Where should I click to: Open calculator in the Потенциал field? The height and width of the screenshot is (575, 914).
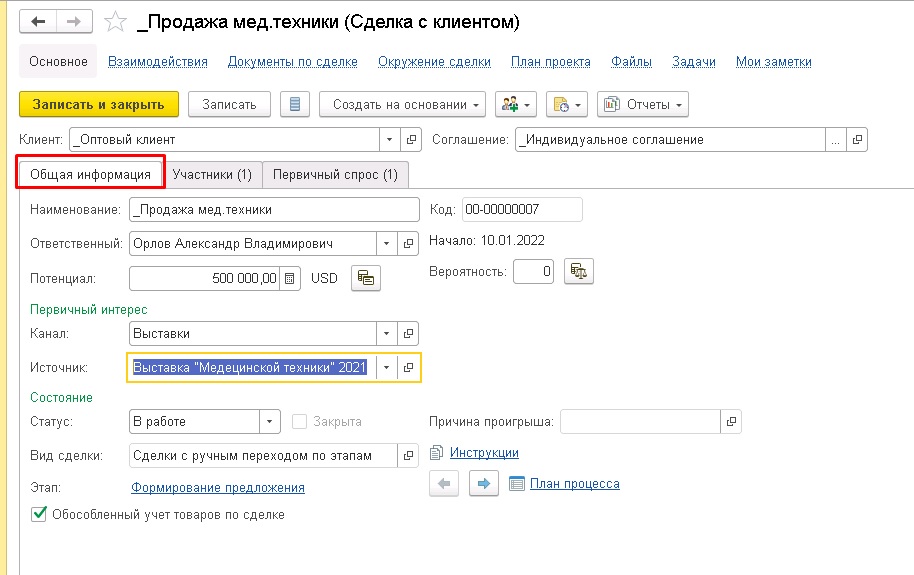click(290, 279)
